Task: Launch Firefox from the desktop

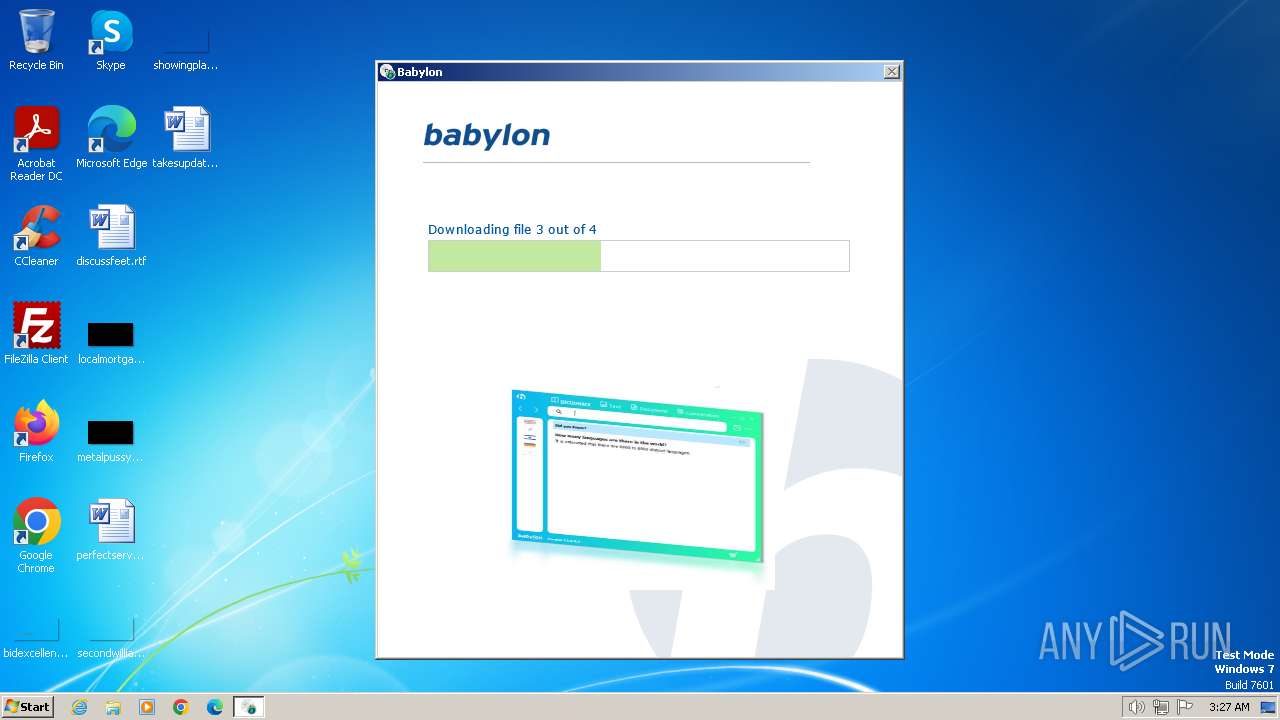Action: pos(36,432)
